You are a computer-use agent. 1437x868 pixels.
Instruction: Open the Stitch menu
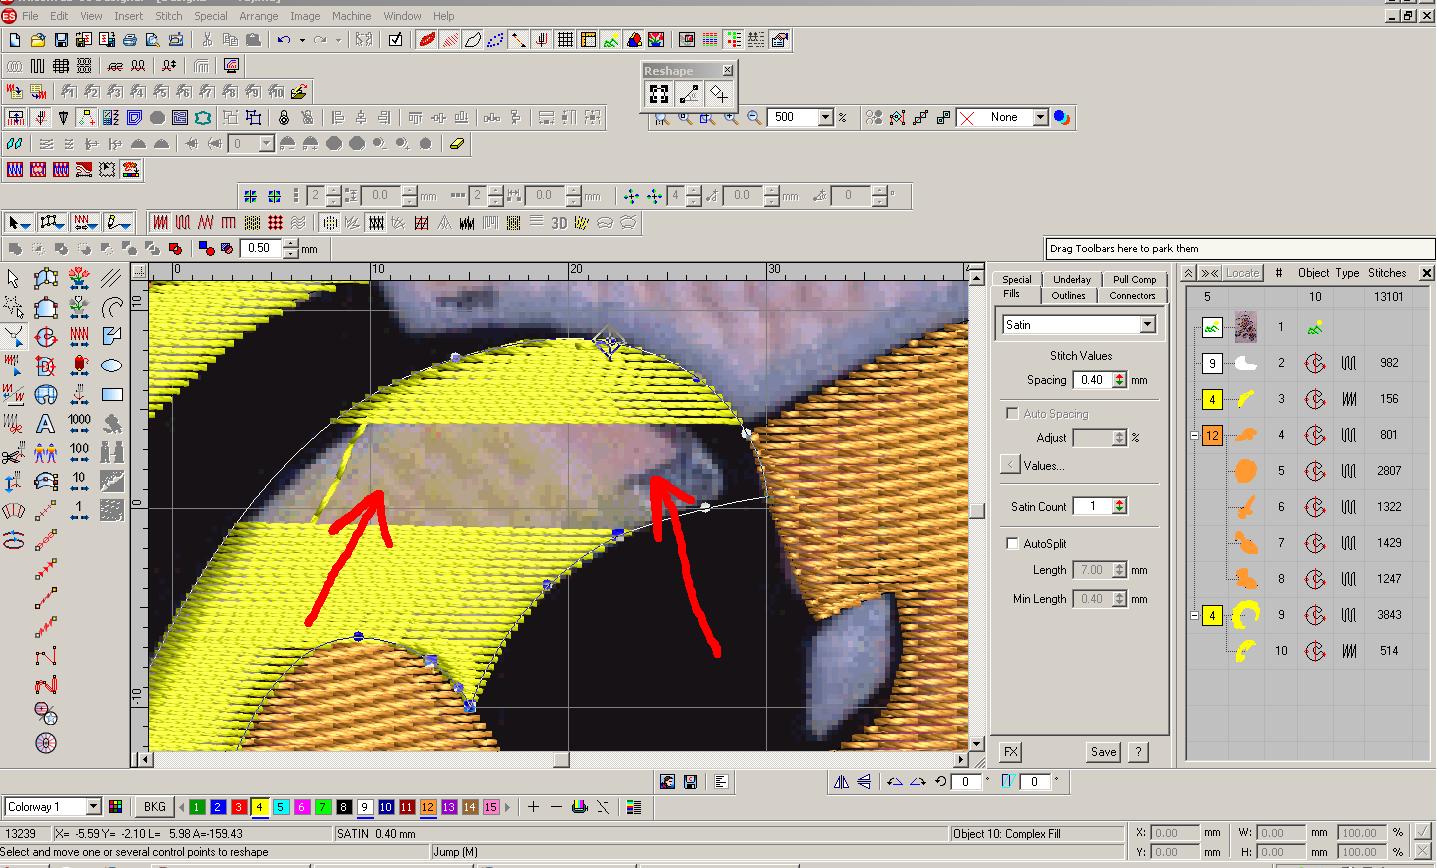(x=168, y=16)
